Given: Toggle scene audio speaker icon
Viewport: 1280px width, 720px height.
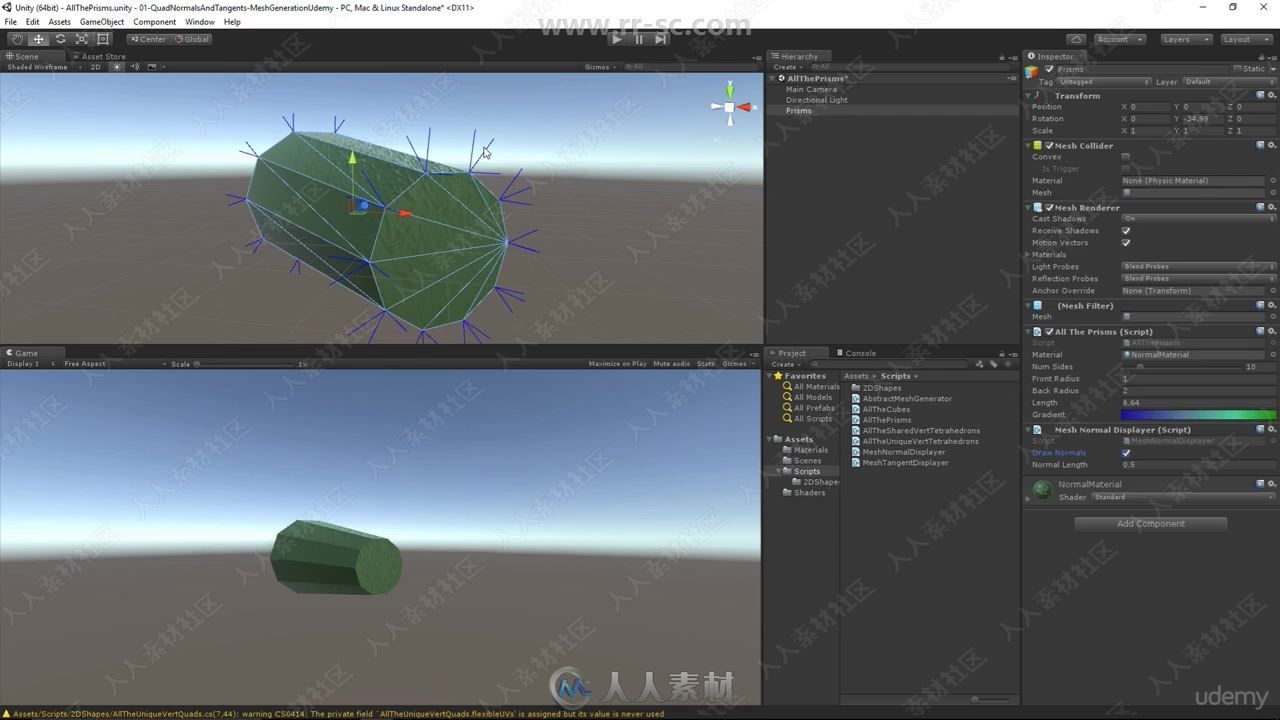Looking at the screenshot, I should point(134,67).
